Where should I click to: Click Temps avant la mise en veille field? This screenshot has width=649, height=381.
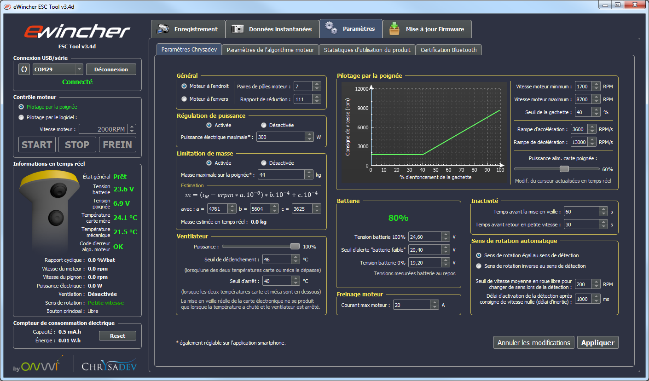(585, 212)
